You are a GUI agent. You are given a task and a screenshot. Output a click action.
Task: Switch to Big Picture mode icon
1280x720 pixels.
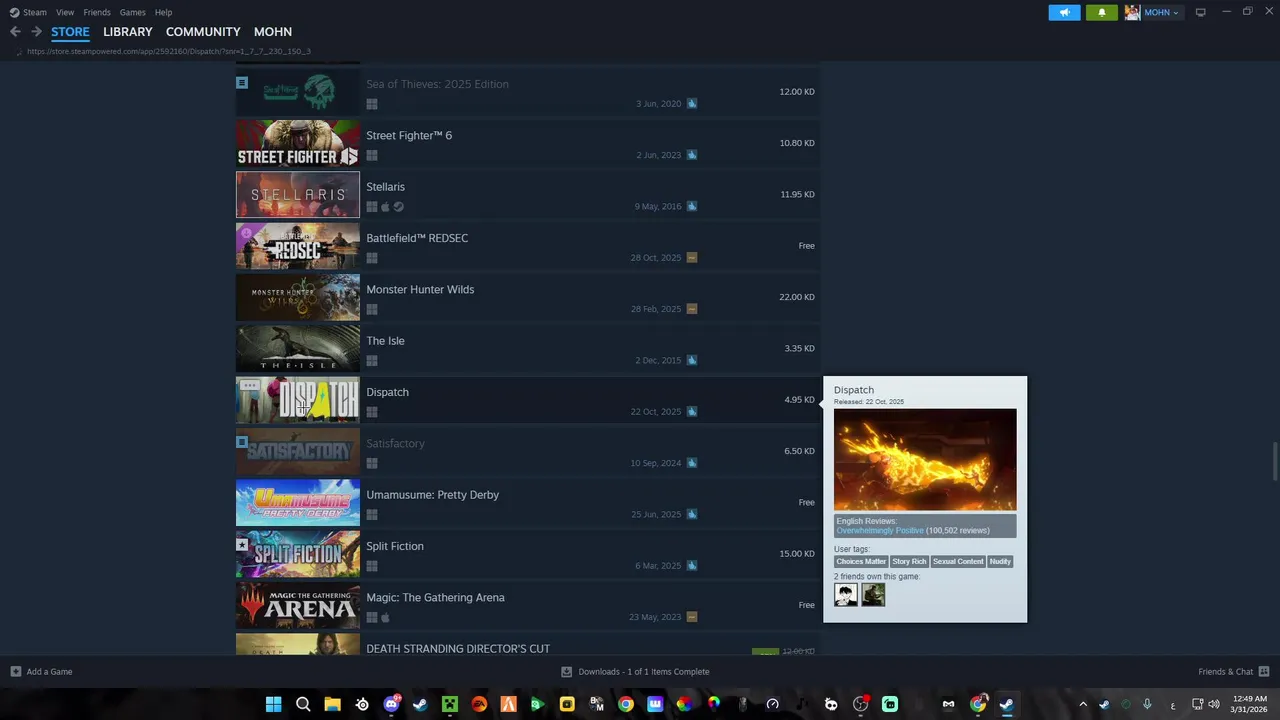(1201, 12)
